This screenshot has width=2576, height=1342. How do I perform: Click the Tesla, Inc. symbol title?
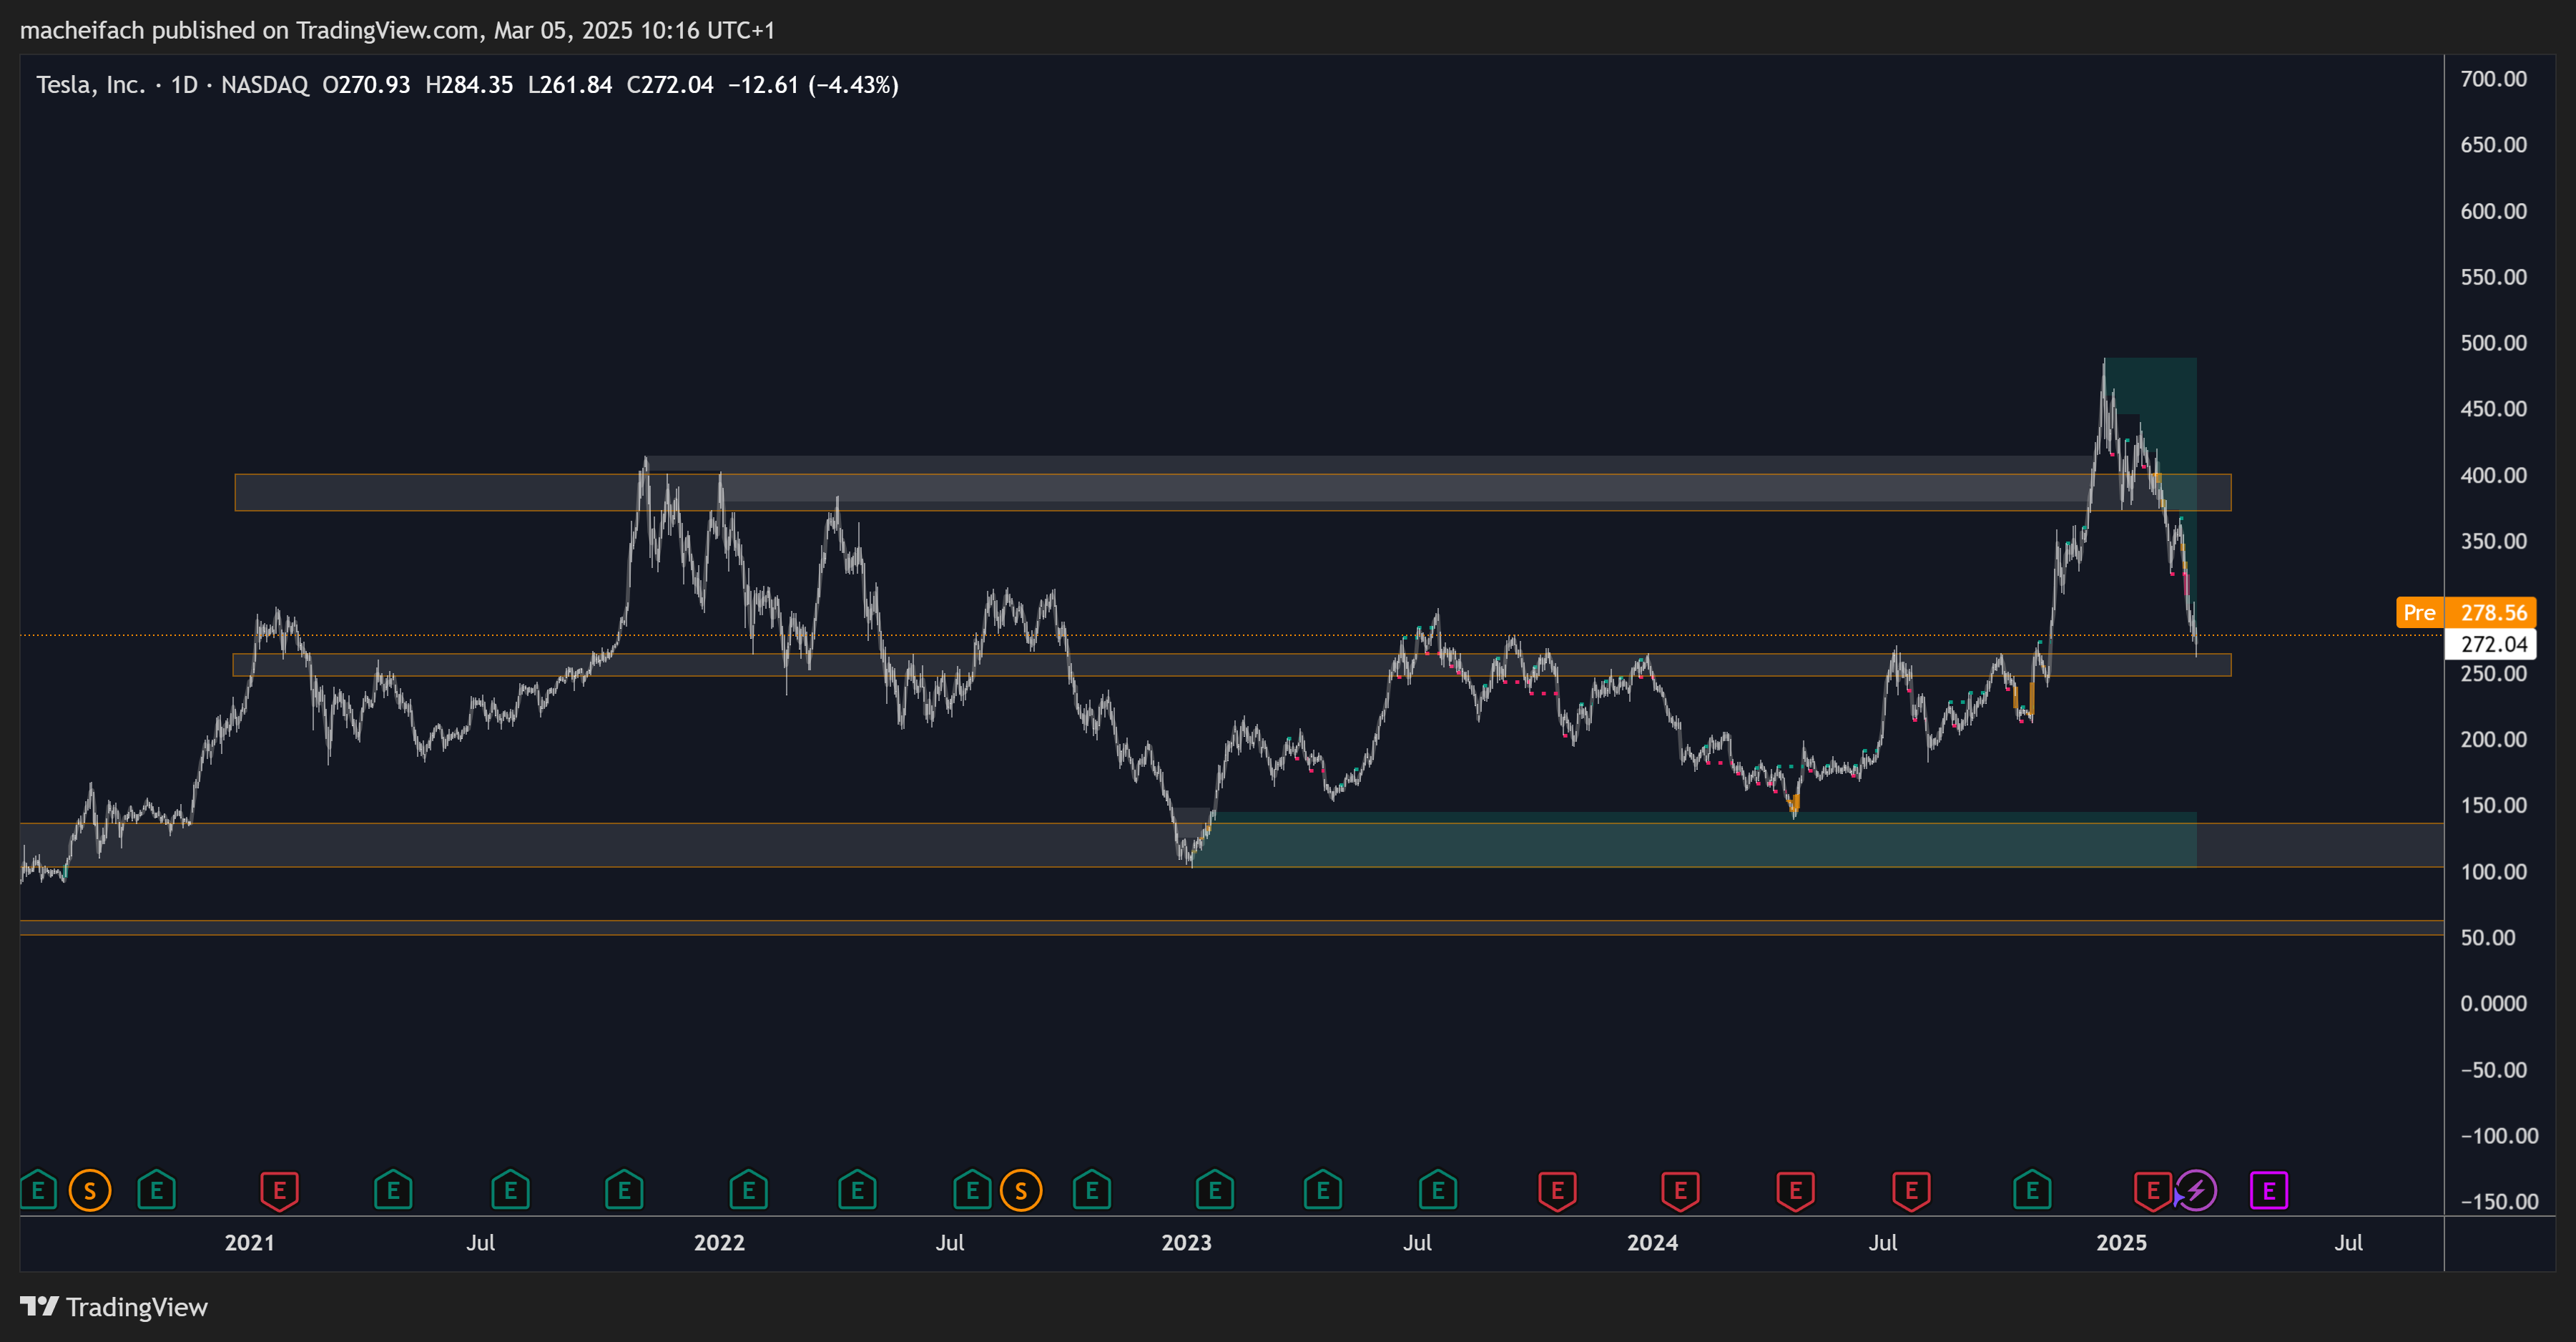pyautogui.click(x=91, y=85)
